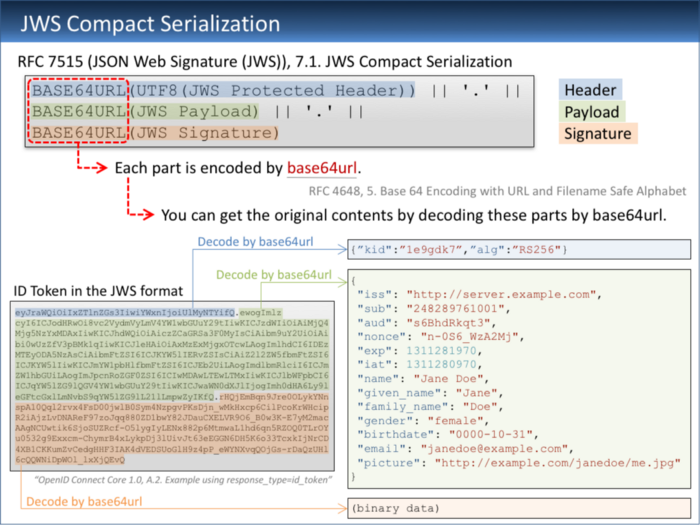Click the token header segment starting 'eyJraWQiOiIxZTlnZGs3'

[125, 312]
